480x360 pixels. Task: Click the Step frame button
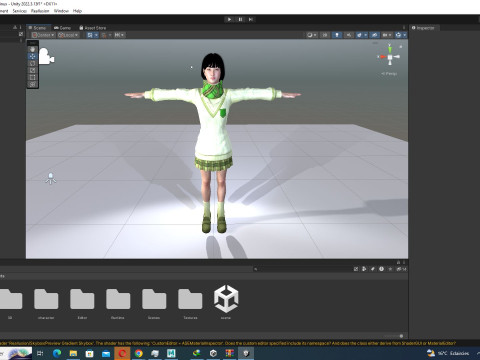[x=251, y=19]
